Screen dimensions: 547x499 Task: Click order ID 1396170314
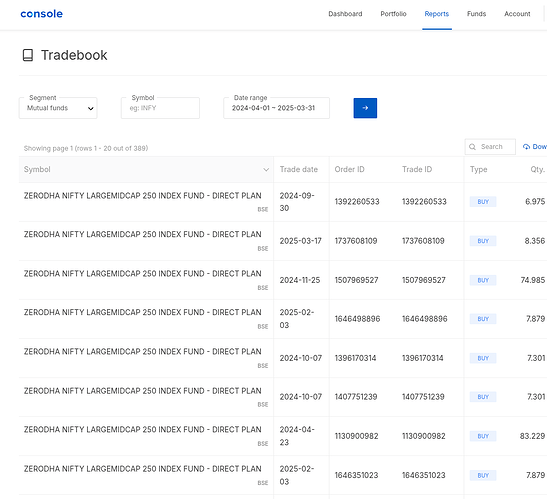[355, 358]
